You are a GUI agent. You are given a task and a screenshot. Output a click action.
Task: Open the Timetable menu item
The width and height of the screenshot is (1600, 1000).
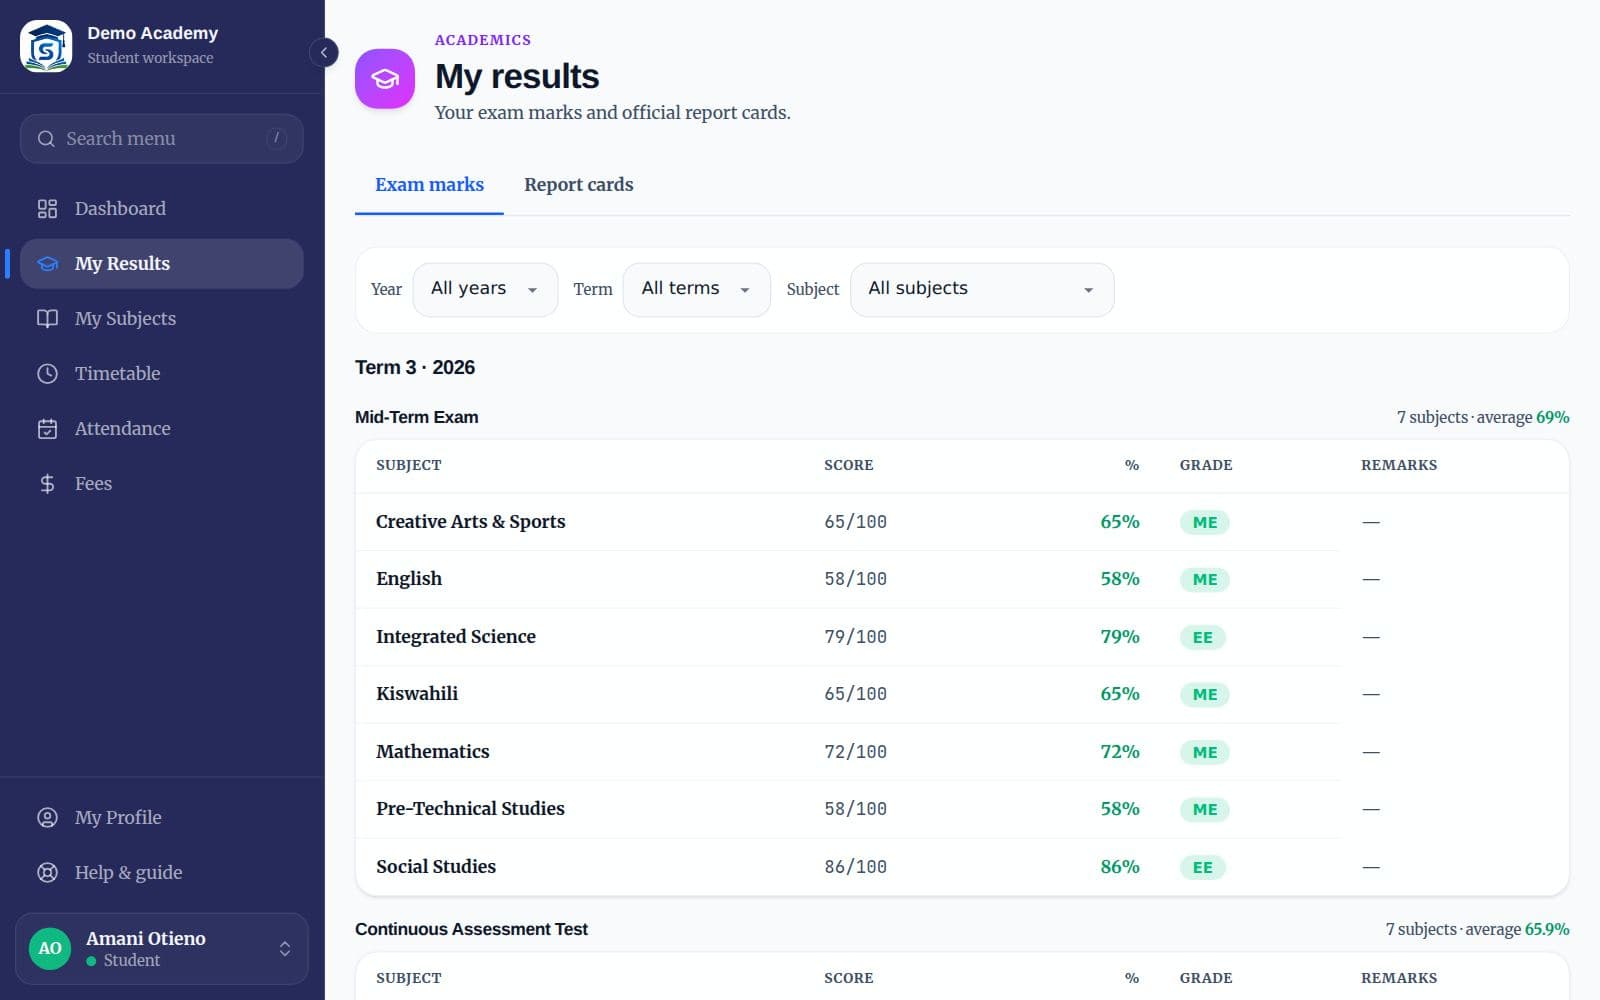point(162,373)
